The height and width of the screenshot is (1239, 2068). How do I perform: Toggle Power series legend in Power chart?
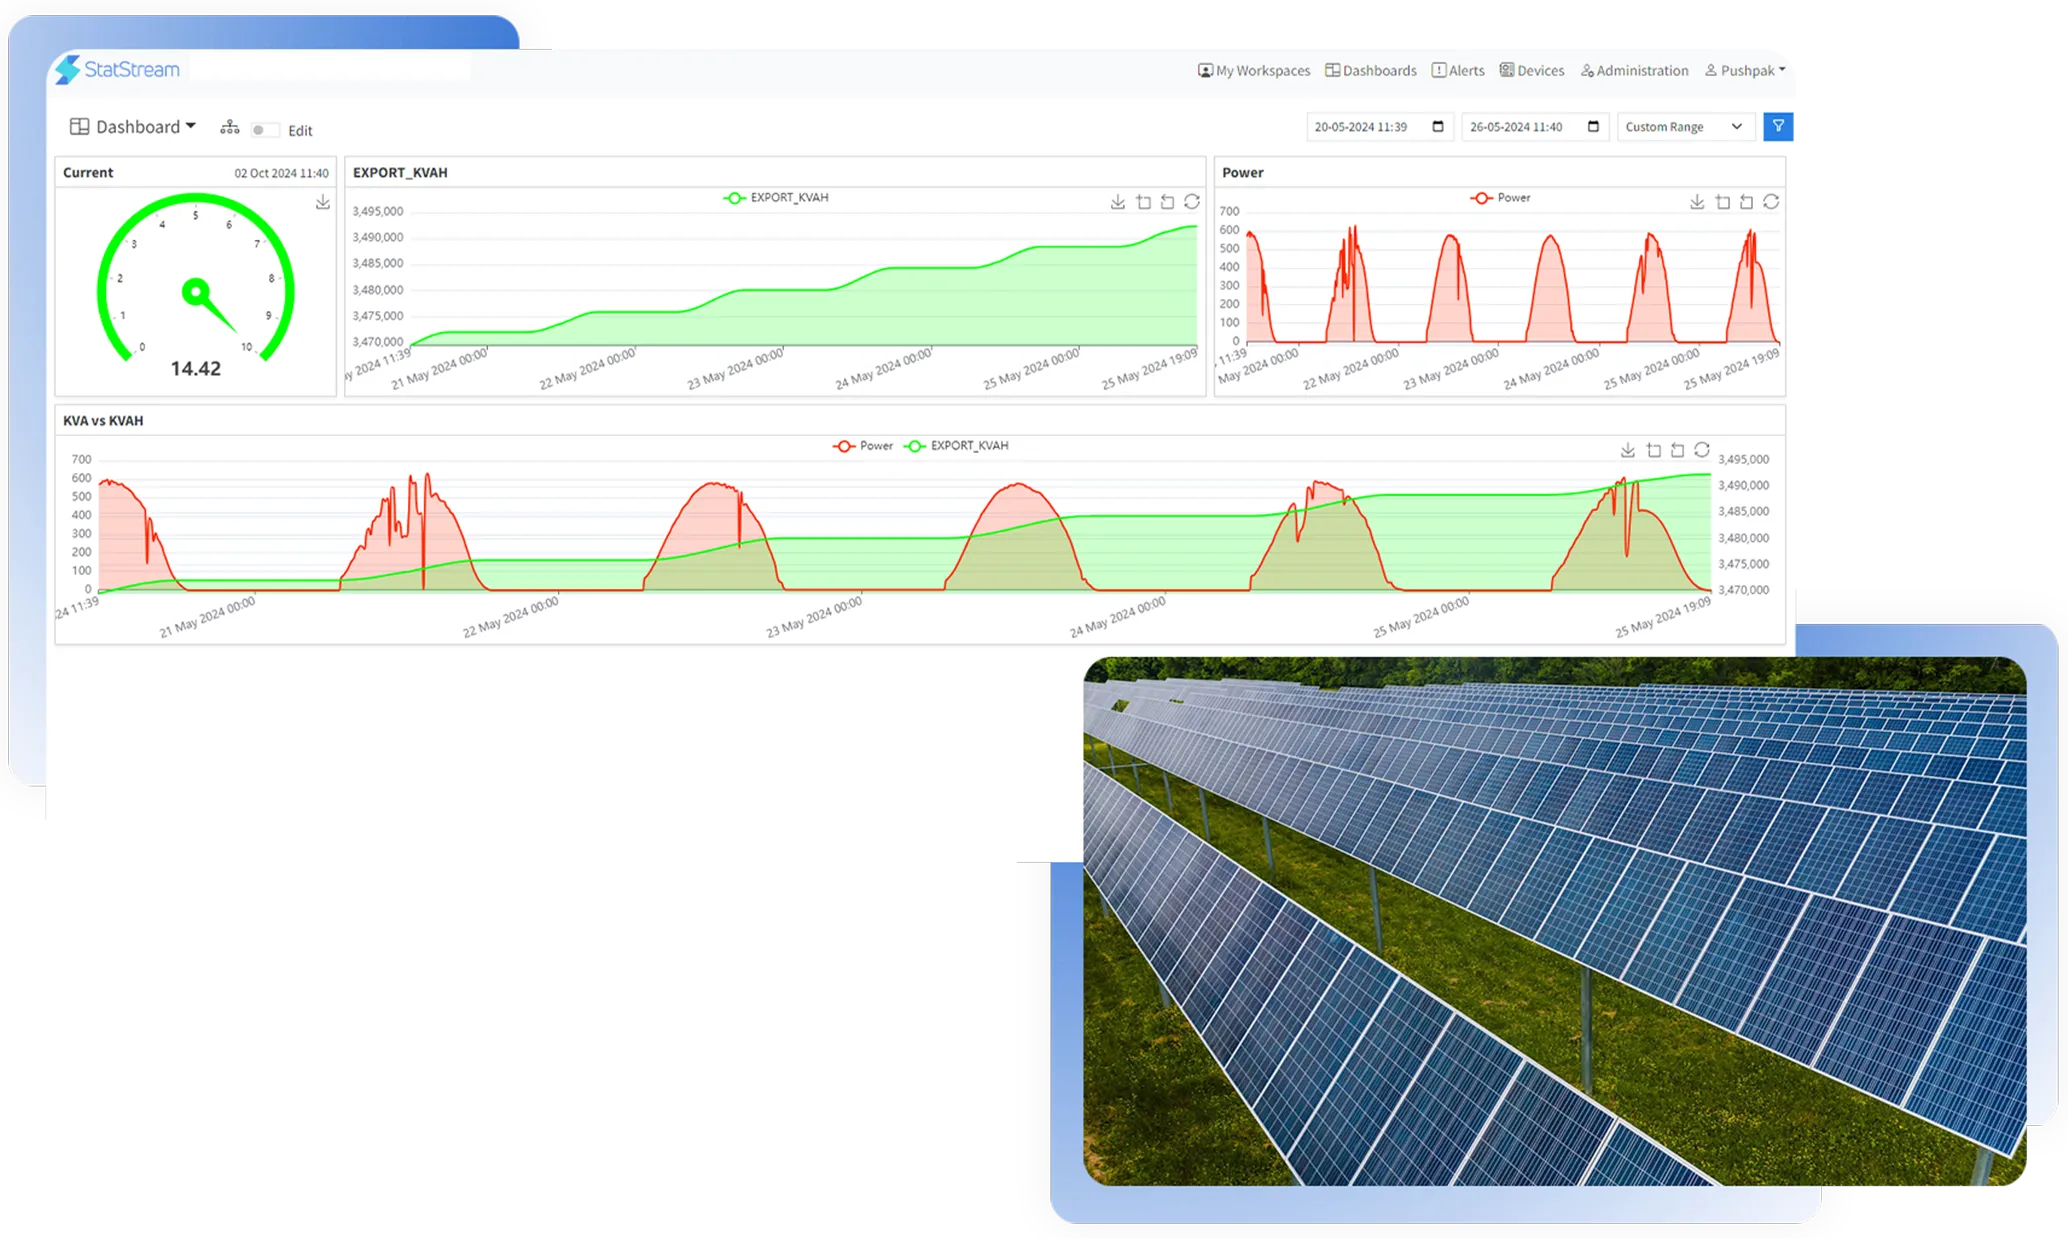click(x=1501, y=198)
